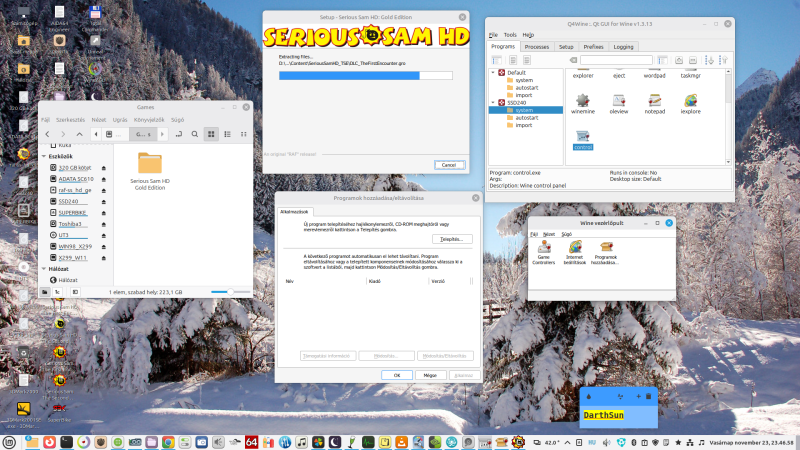Viewport: 800px width, 450px height.
Task: Click the volume icon in system tray
Action: point(606,442)
